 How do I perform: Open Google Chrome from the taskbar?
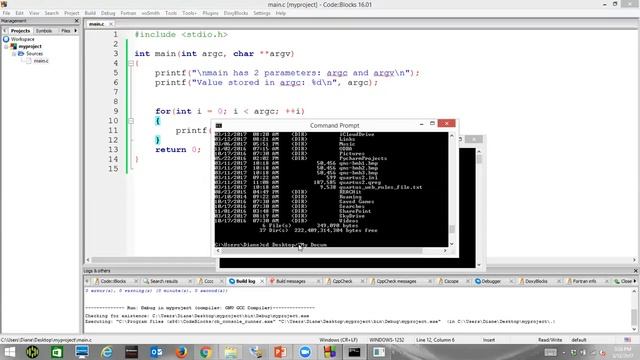[206, 352]
